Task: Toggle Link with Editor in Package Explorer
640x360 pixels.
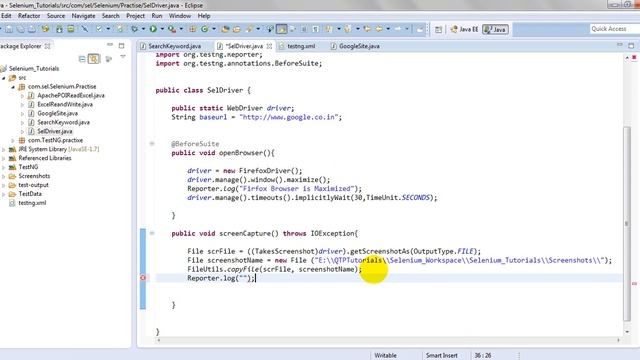Action: [x=94, y=59]
